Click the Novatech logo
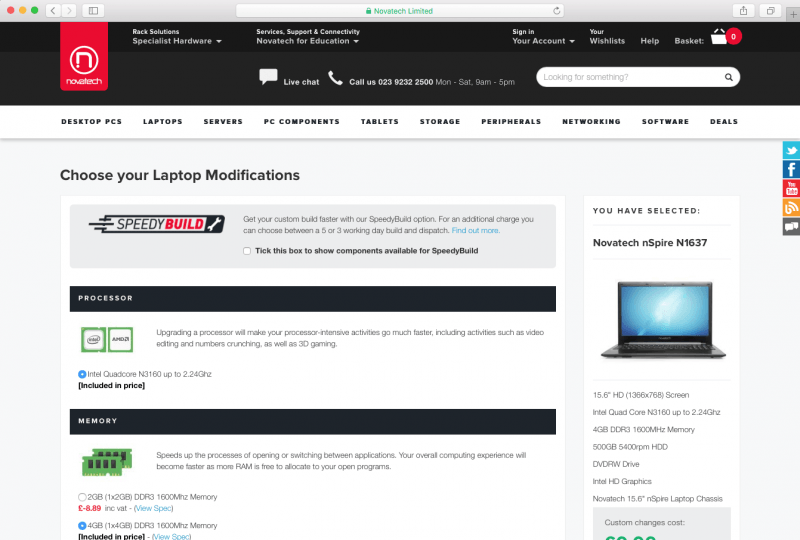Image resolution: width=800 pixels, height=540 pixels. [84, 56]
